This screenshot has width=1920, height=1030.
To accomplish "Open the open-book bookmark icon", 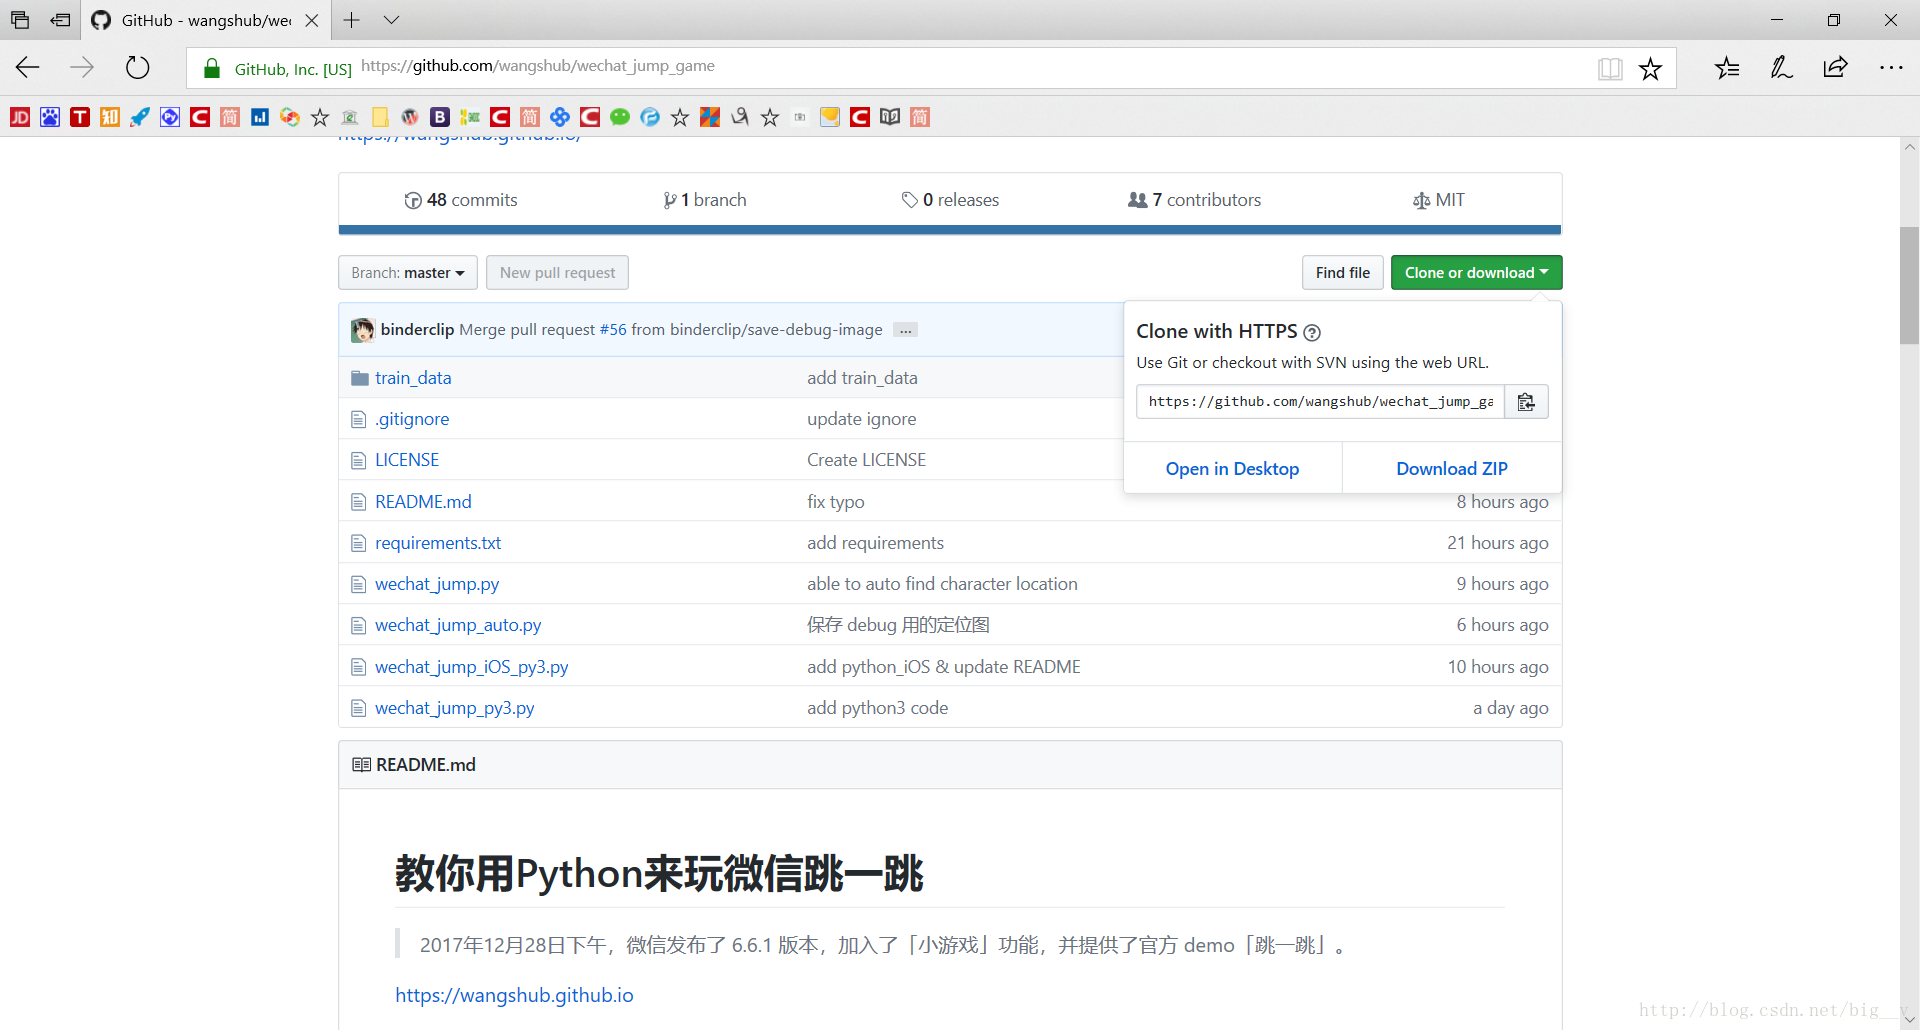I will click(890, 117).
